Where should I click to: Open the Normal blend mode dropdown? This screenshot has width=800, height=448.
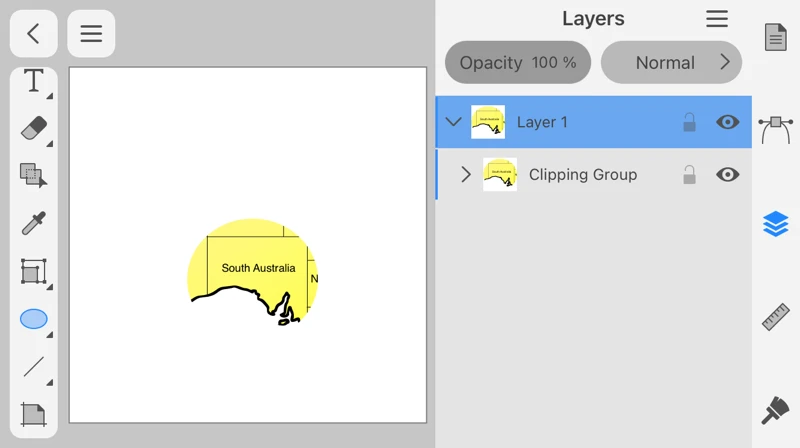(671, 63)
